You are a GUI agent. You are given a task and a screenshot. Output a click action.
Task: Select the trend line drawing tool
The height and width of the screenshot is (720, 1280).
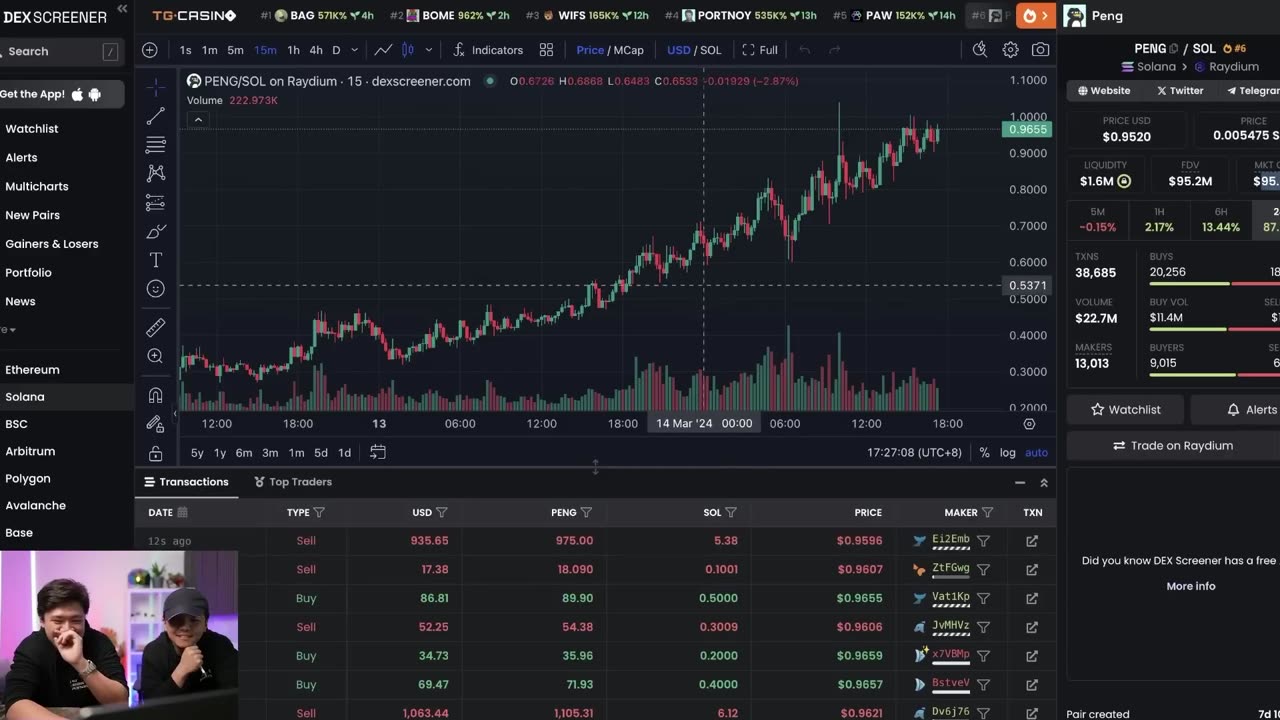click(155, 116)
